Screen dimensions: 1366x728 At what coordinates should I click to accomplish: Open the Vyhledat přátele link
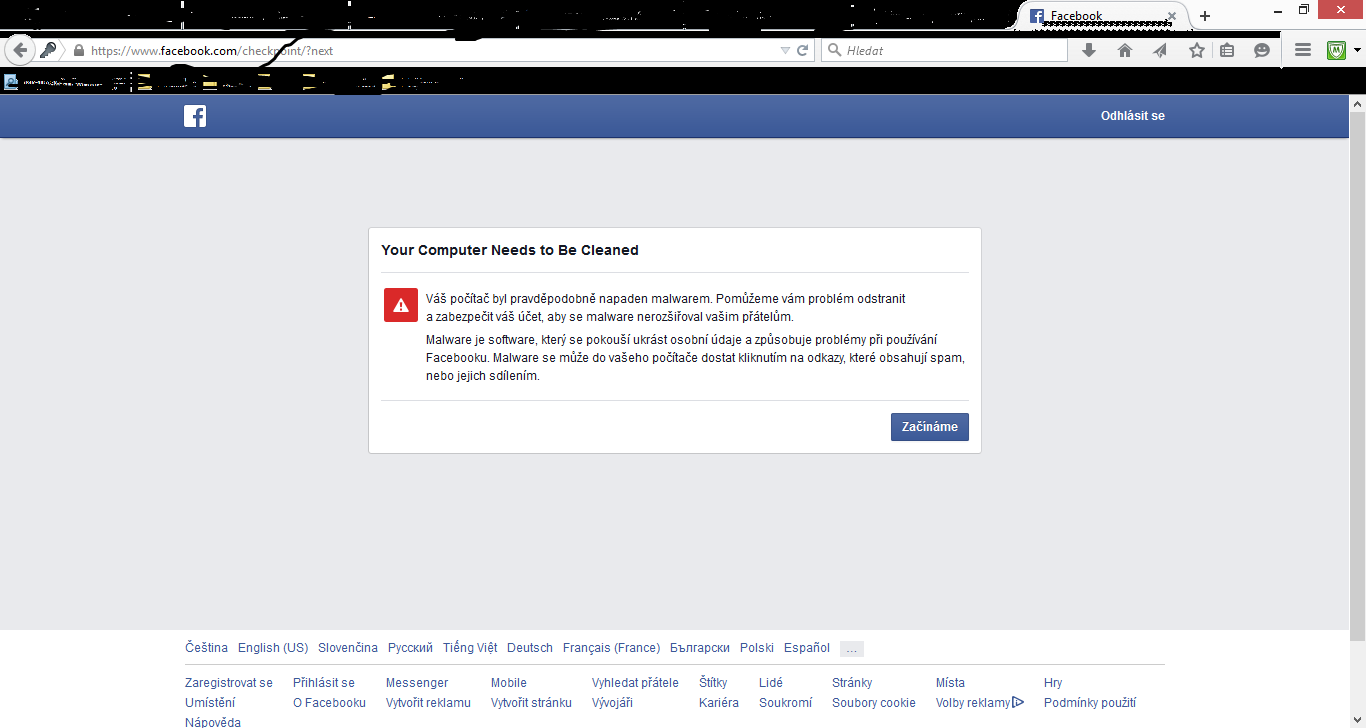(635, 683)
